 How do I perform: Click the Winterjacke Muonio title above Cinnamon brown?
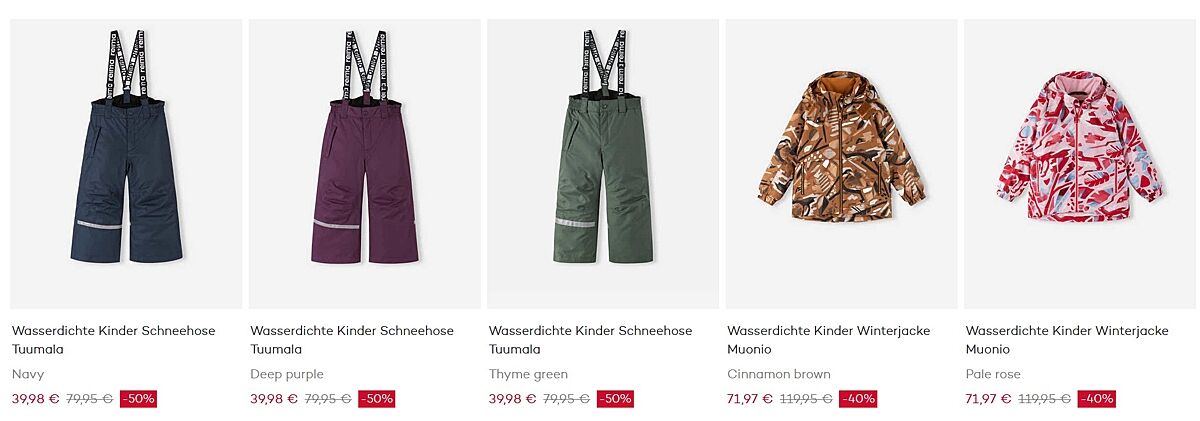point(829,340)
